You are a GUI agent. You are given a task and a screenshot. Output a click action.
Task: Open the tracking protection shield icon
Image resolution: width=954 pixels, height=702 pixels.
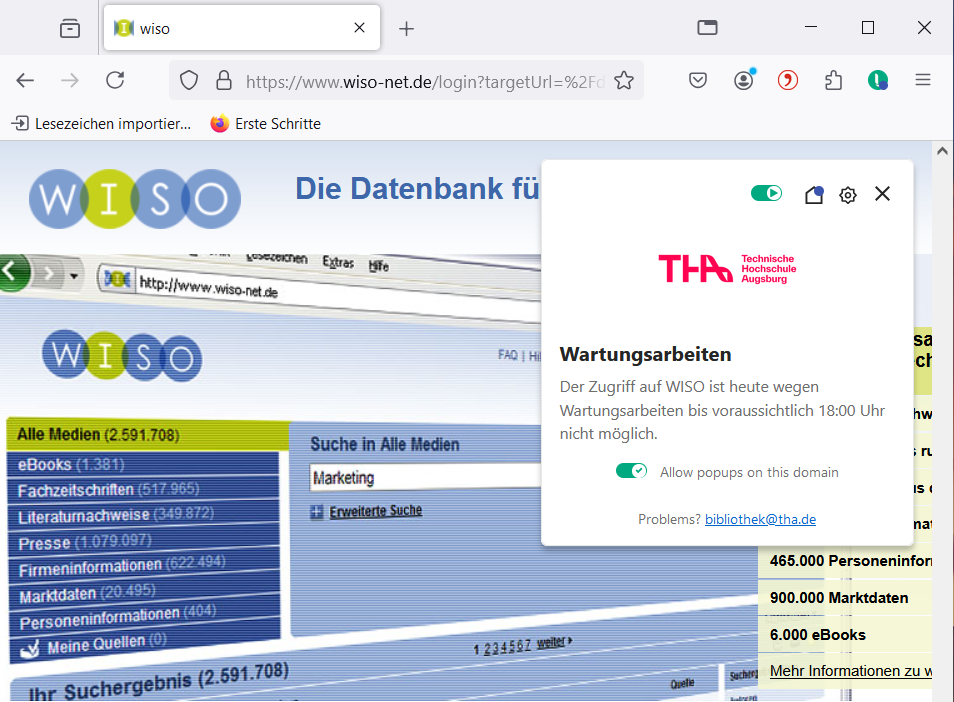(188, 81)
